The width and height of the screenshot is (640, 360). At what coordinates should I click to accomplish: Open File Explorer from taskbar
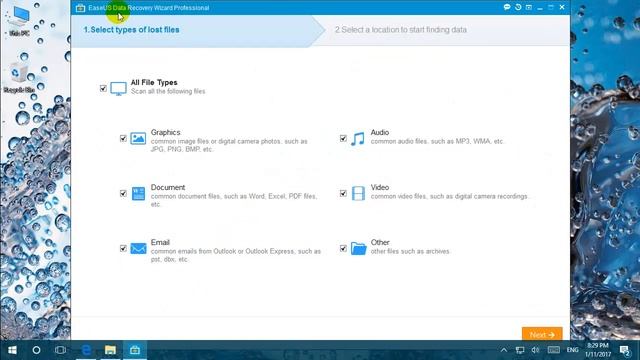[x=110, y=350]
